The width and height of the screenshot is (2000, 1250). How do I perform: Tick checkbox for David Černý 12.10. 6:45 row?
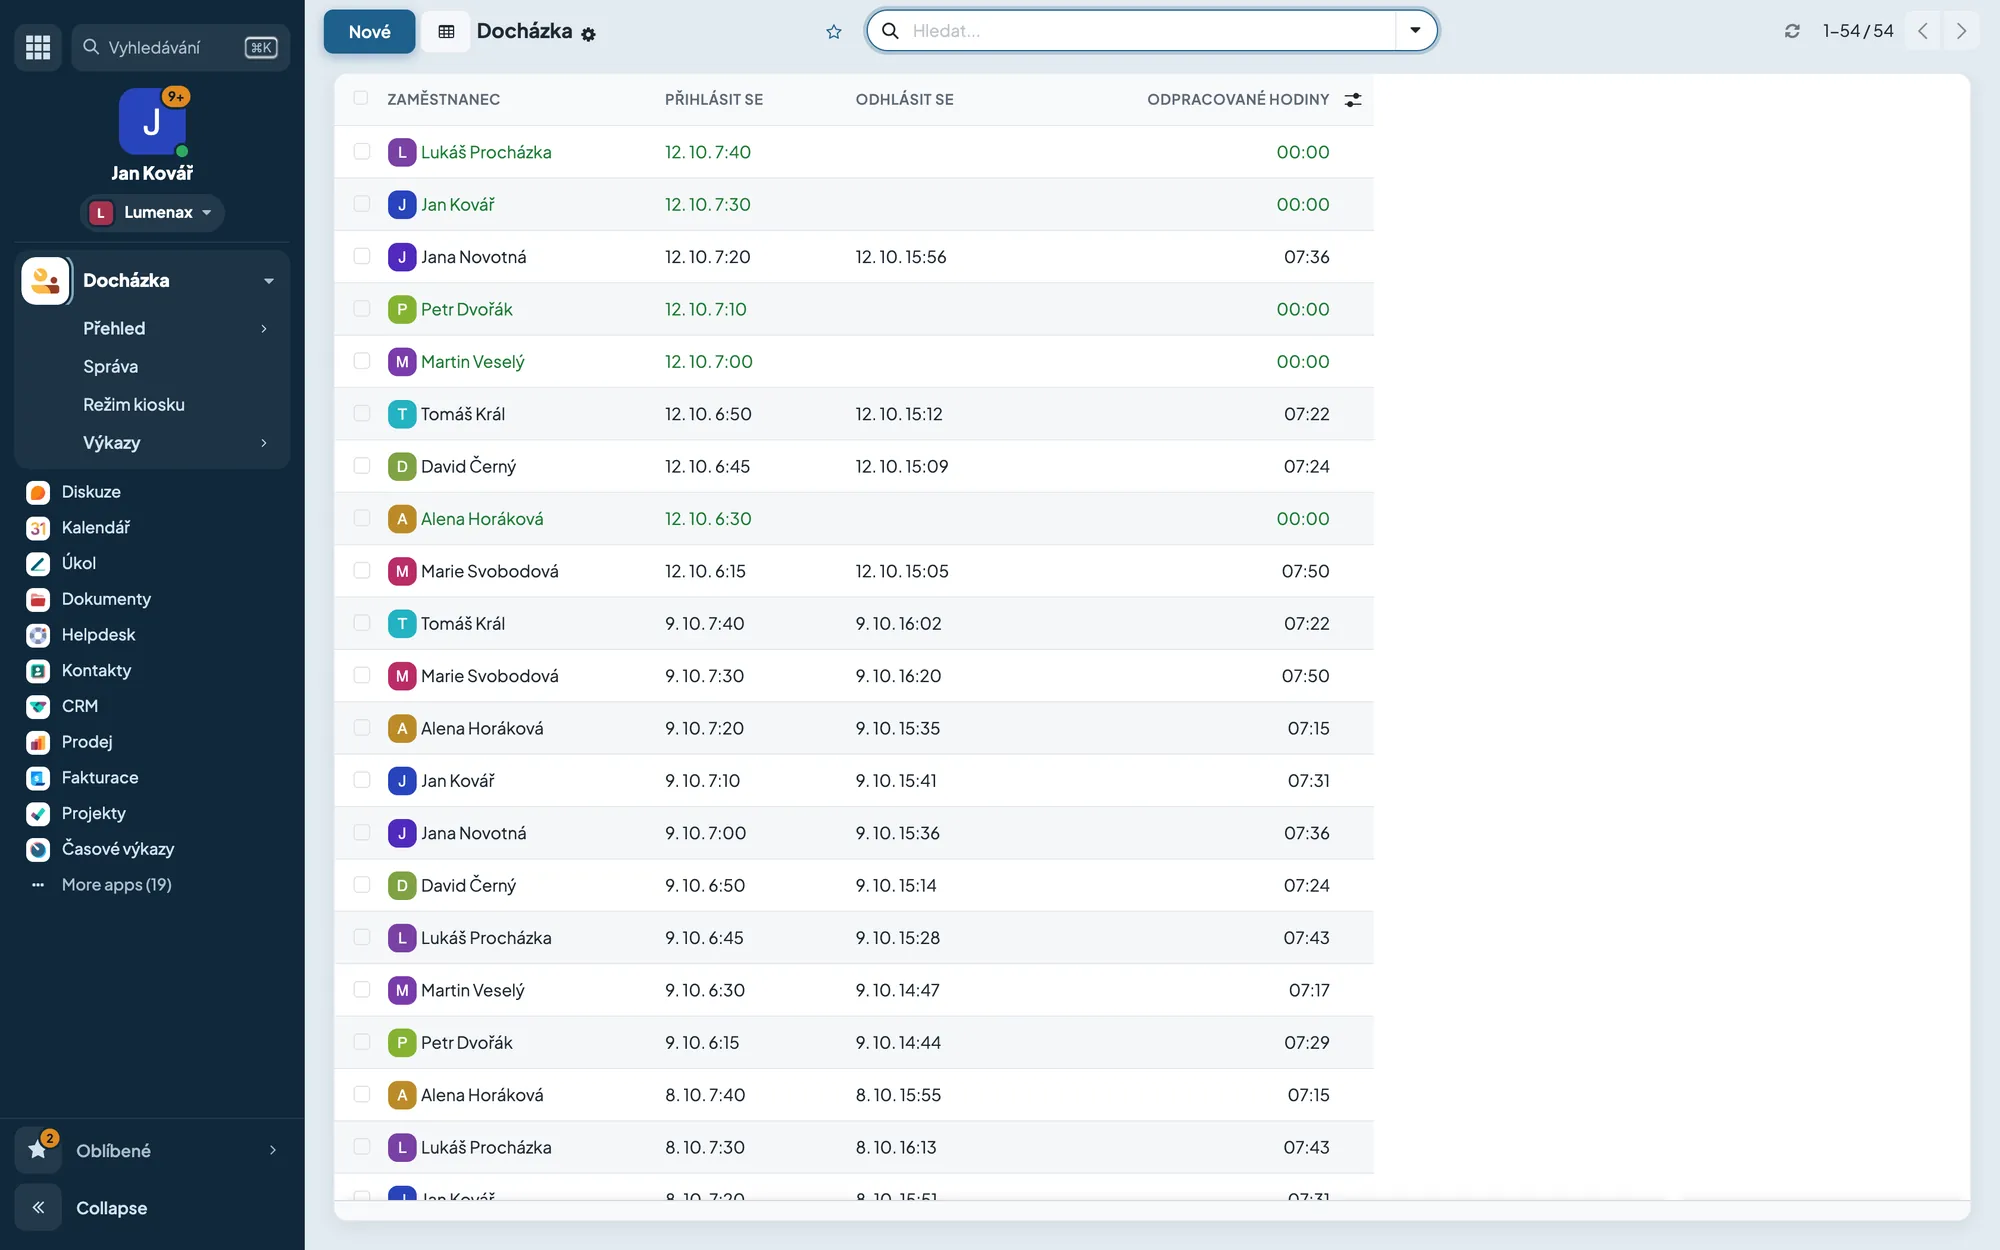coord(362,466)
